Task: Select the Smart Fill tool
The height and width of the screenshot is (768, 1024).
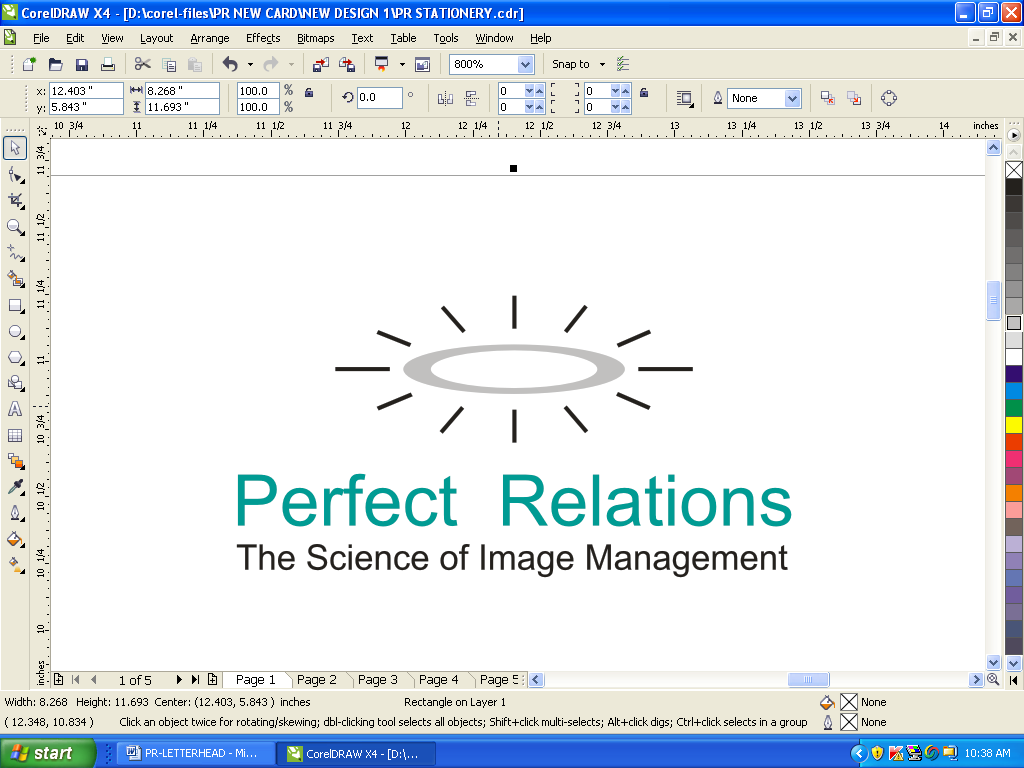Action: pos(15,279)
